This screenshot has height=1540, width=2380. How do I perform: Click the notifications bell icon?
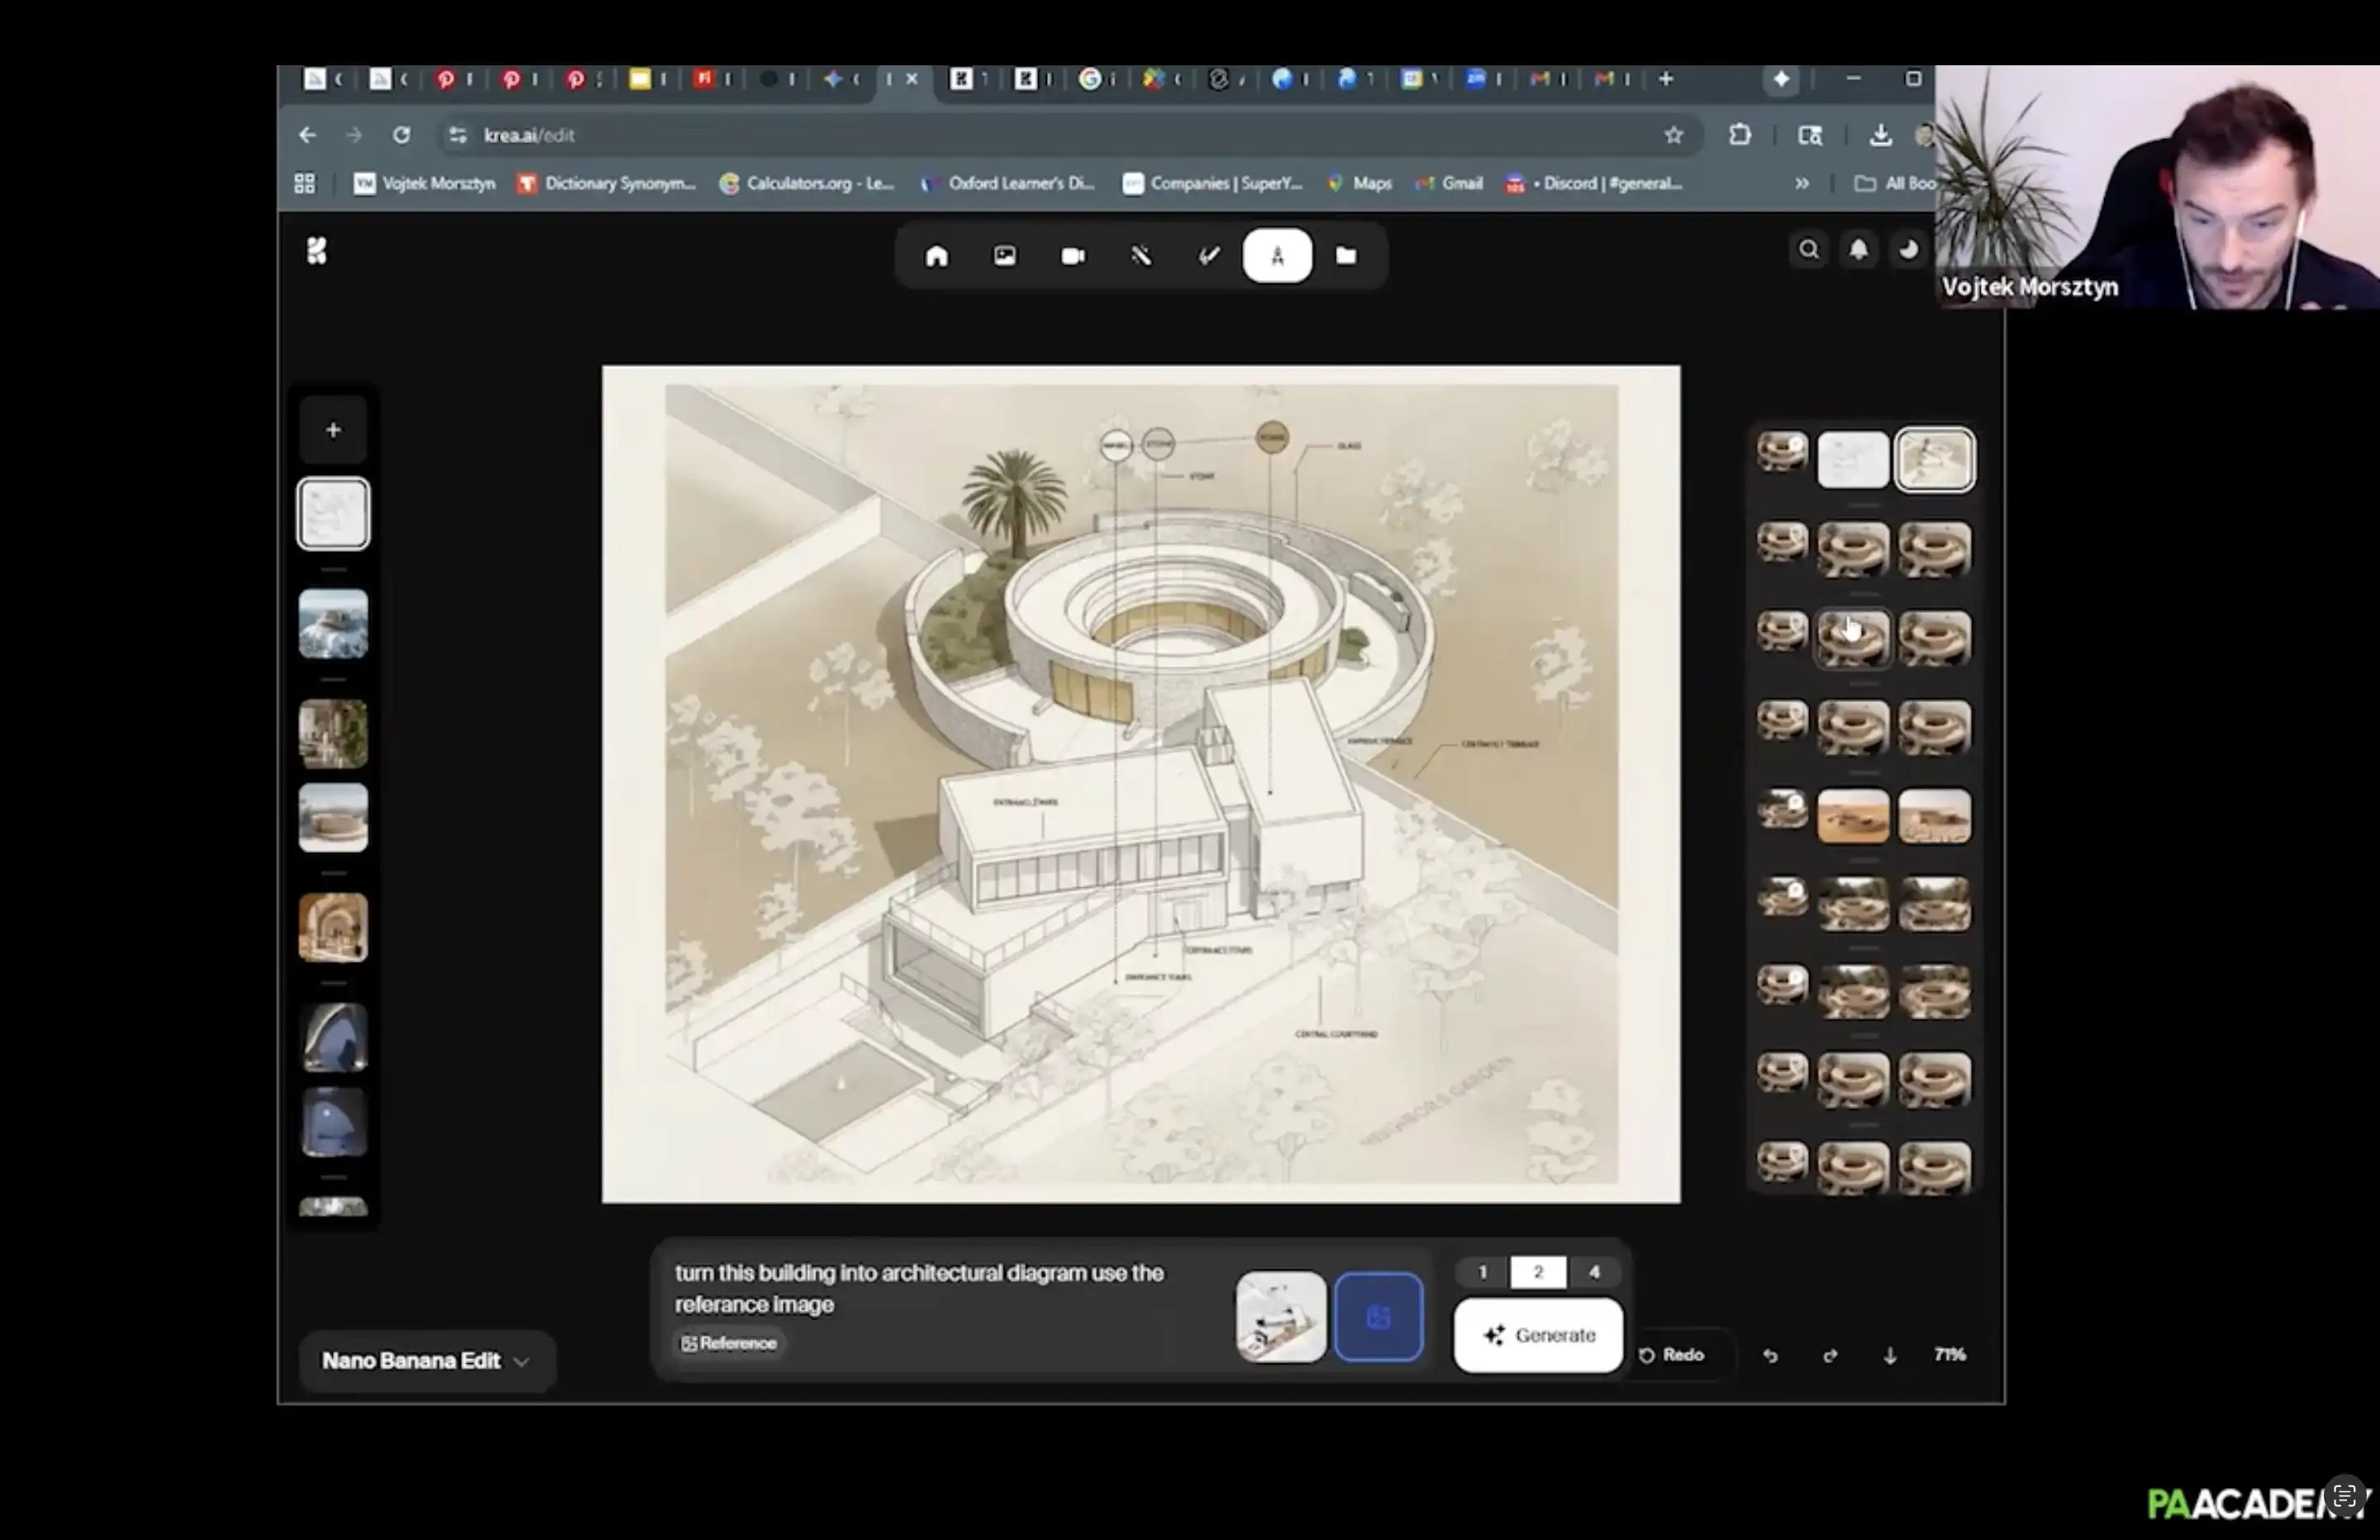pos(1858,250)
